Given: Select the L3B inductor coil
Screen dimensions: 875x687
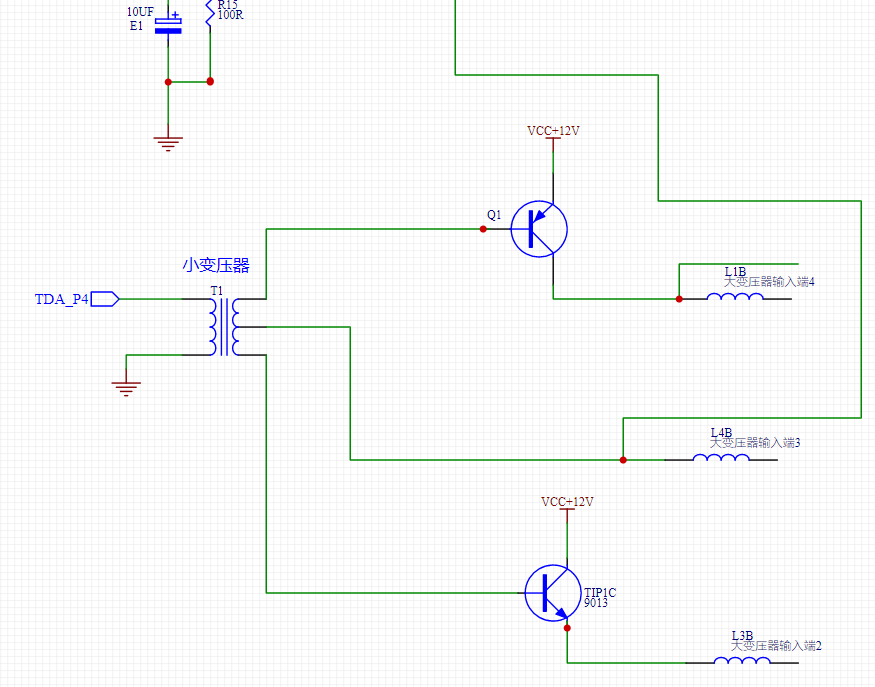Looking at the screenshot, I should tap(742, 661).
